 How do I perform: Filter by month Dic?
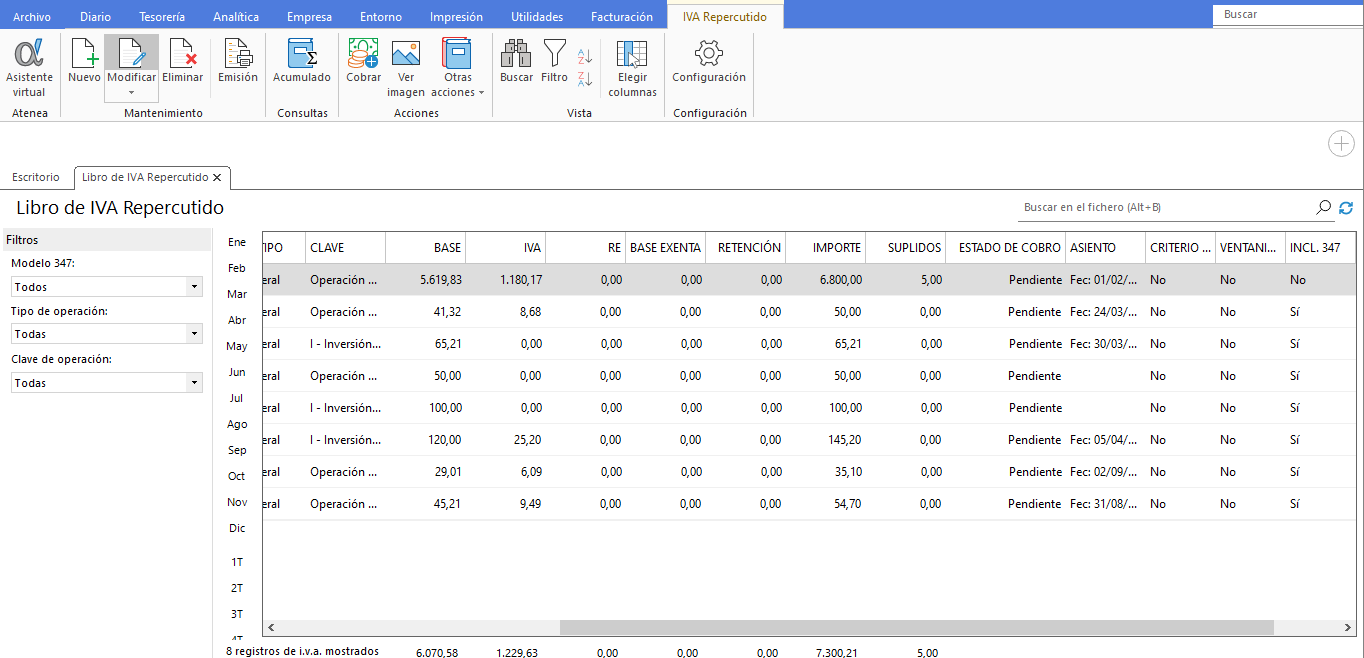point(237,528)
